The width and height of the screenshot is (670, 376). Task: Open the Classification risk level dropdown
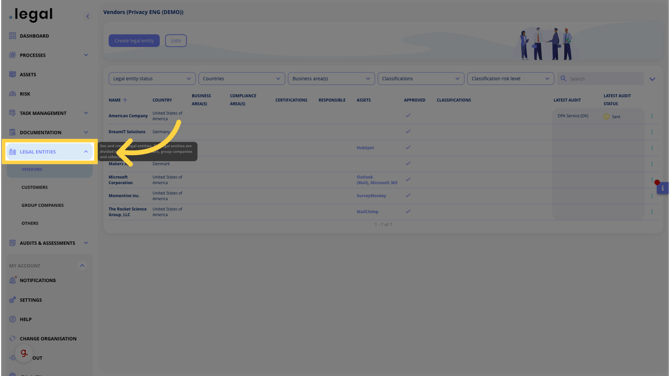click(511, 79)
